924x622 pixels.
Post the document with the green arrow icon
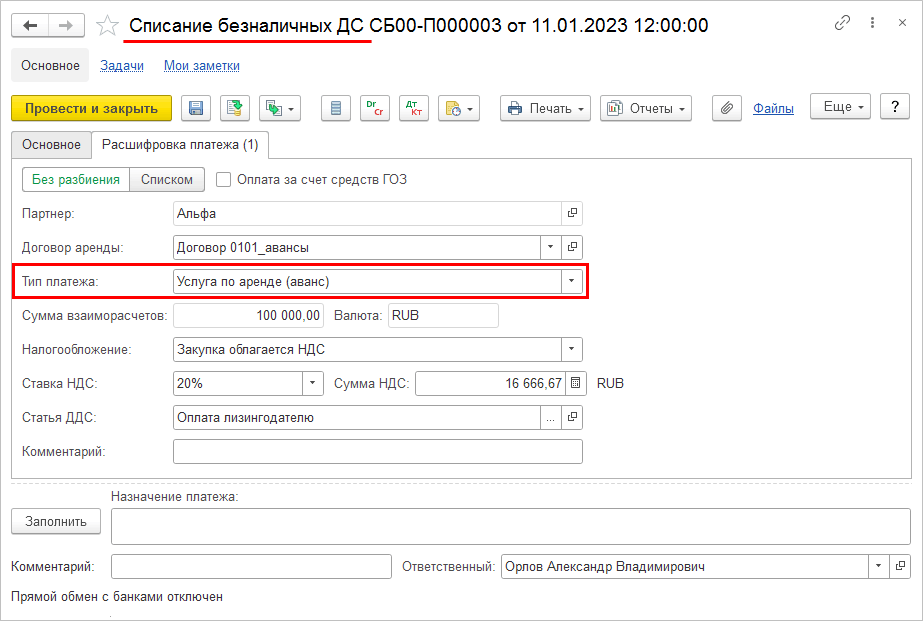(x=235, y=108)
